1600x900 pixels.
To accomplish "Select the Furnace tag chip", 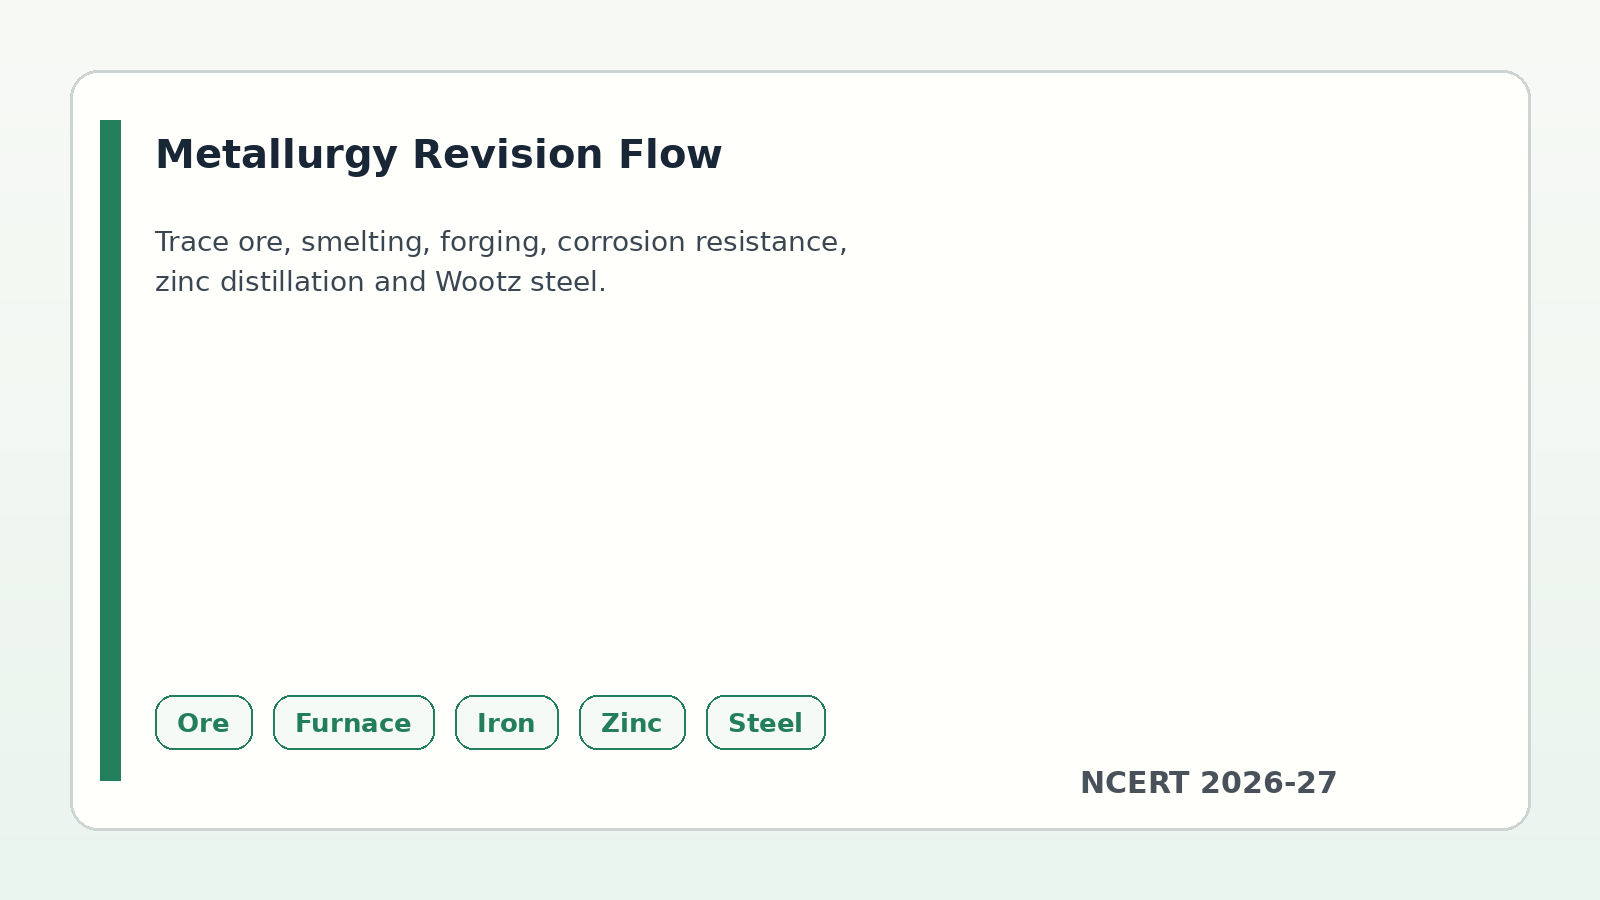I will click(354, 722).
